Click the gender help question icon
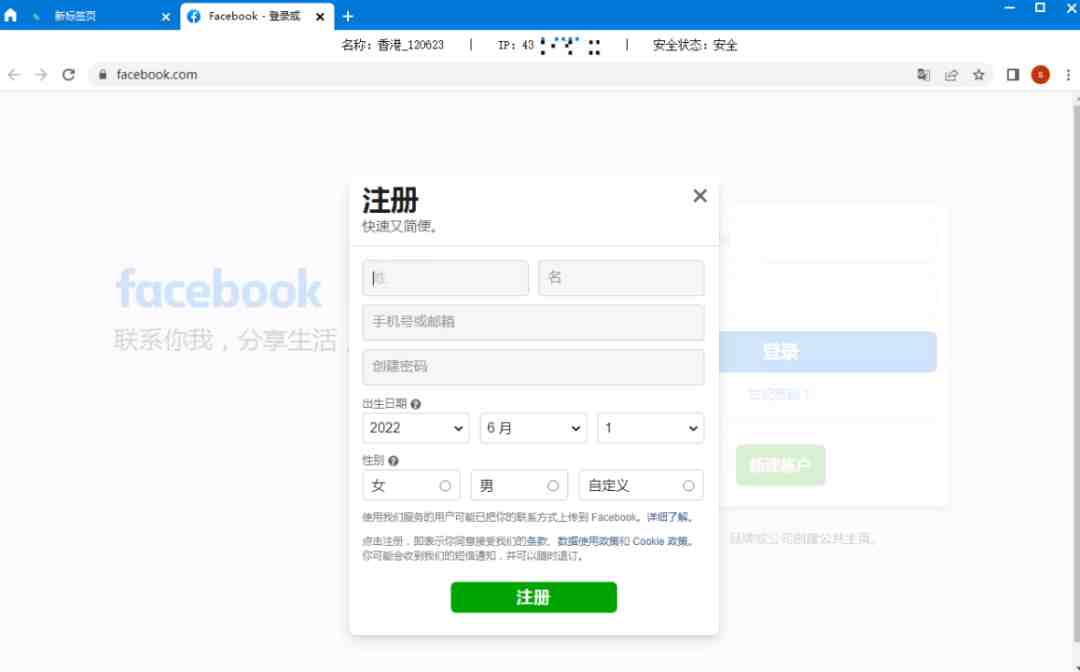 (393, 461)
